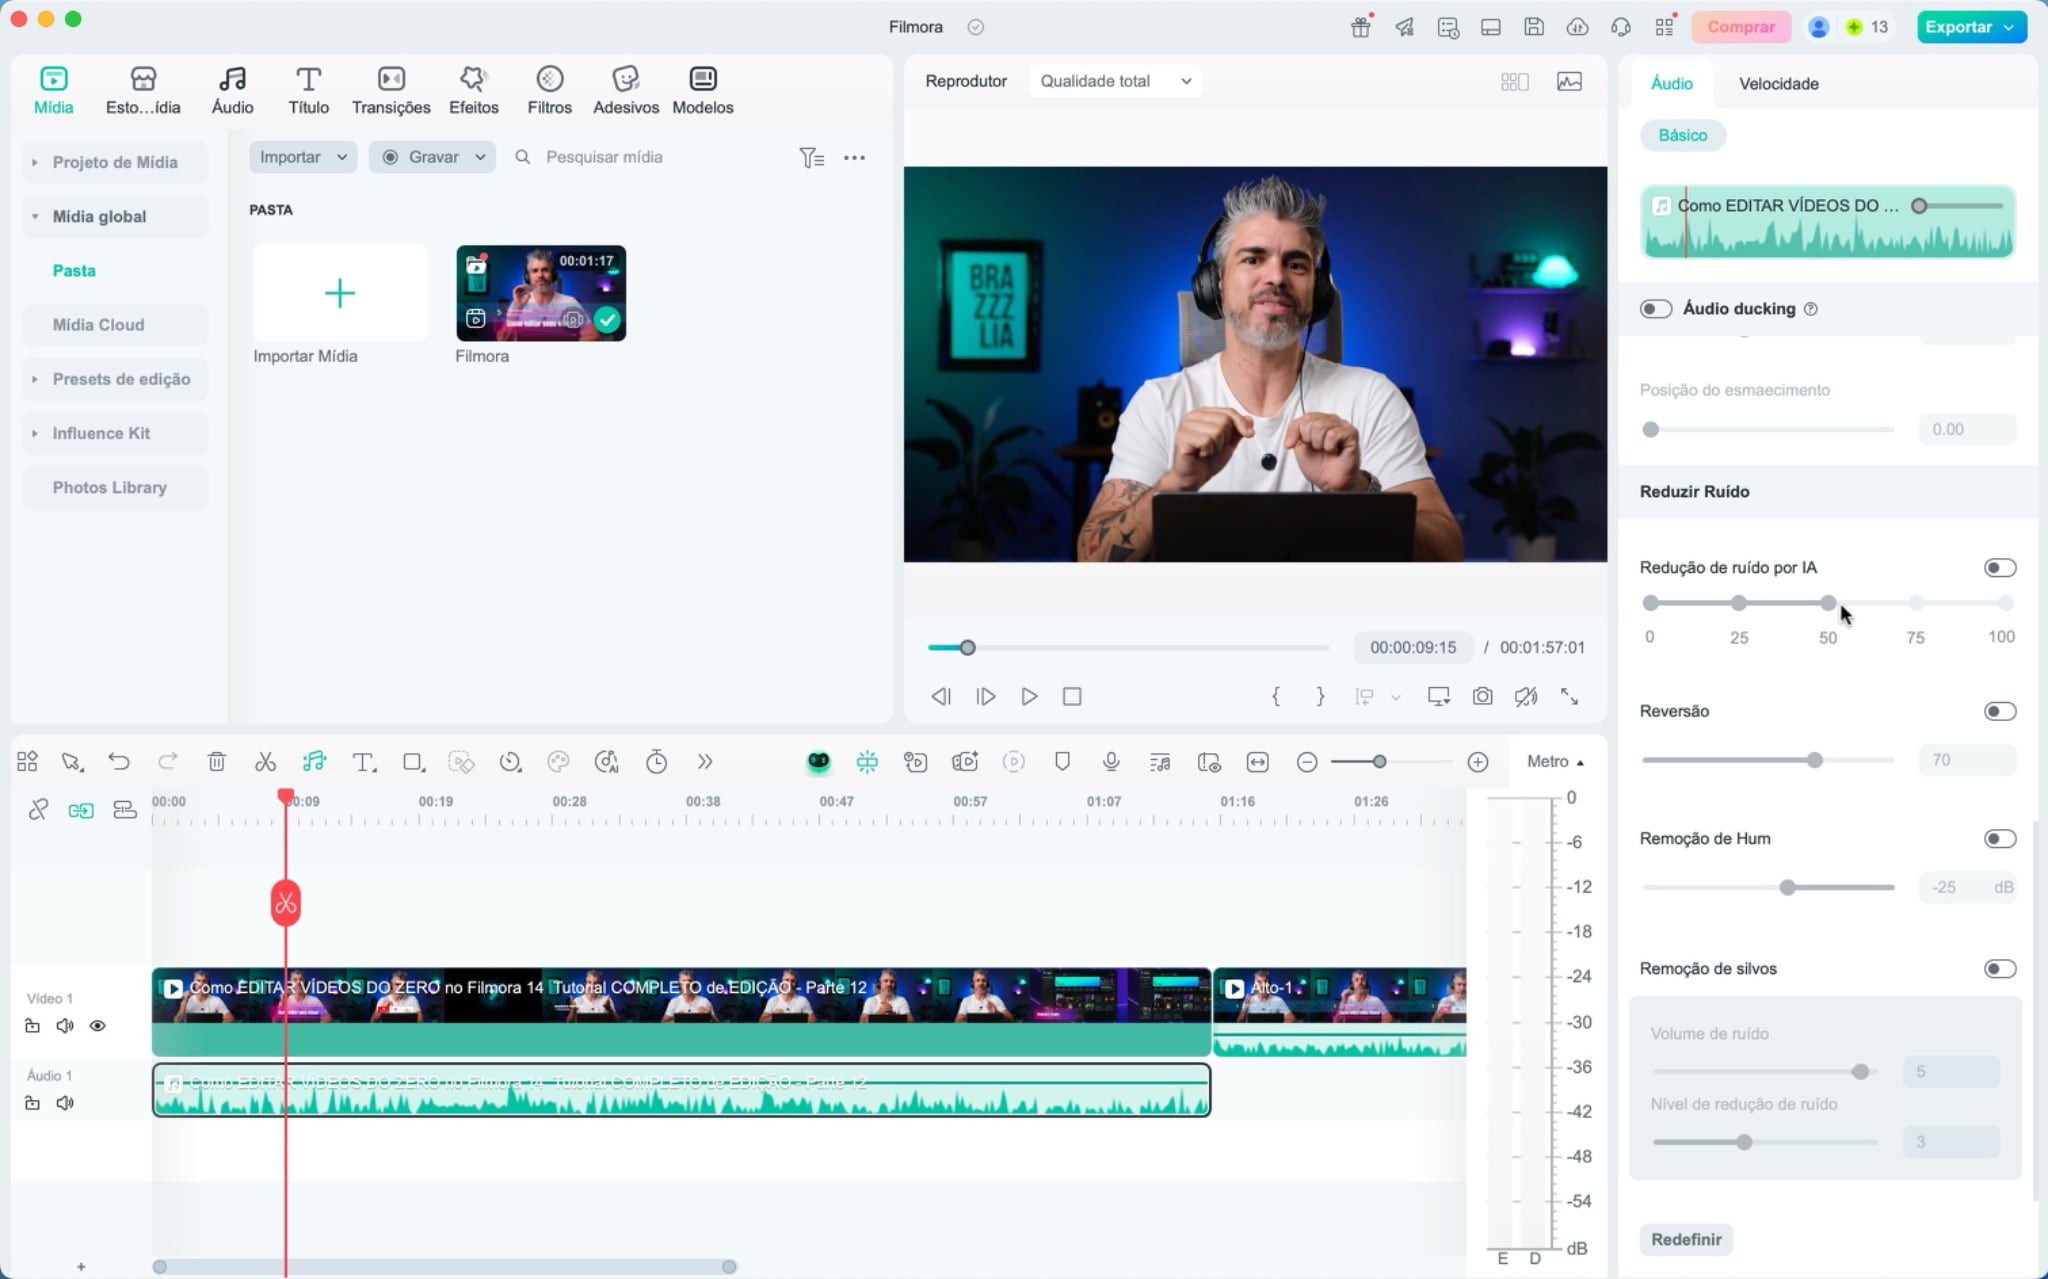Viewport: 2048px width, 1279px height.
Task: Toggle Áudio ducking switch
Action: click(x=1656, y=309)
